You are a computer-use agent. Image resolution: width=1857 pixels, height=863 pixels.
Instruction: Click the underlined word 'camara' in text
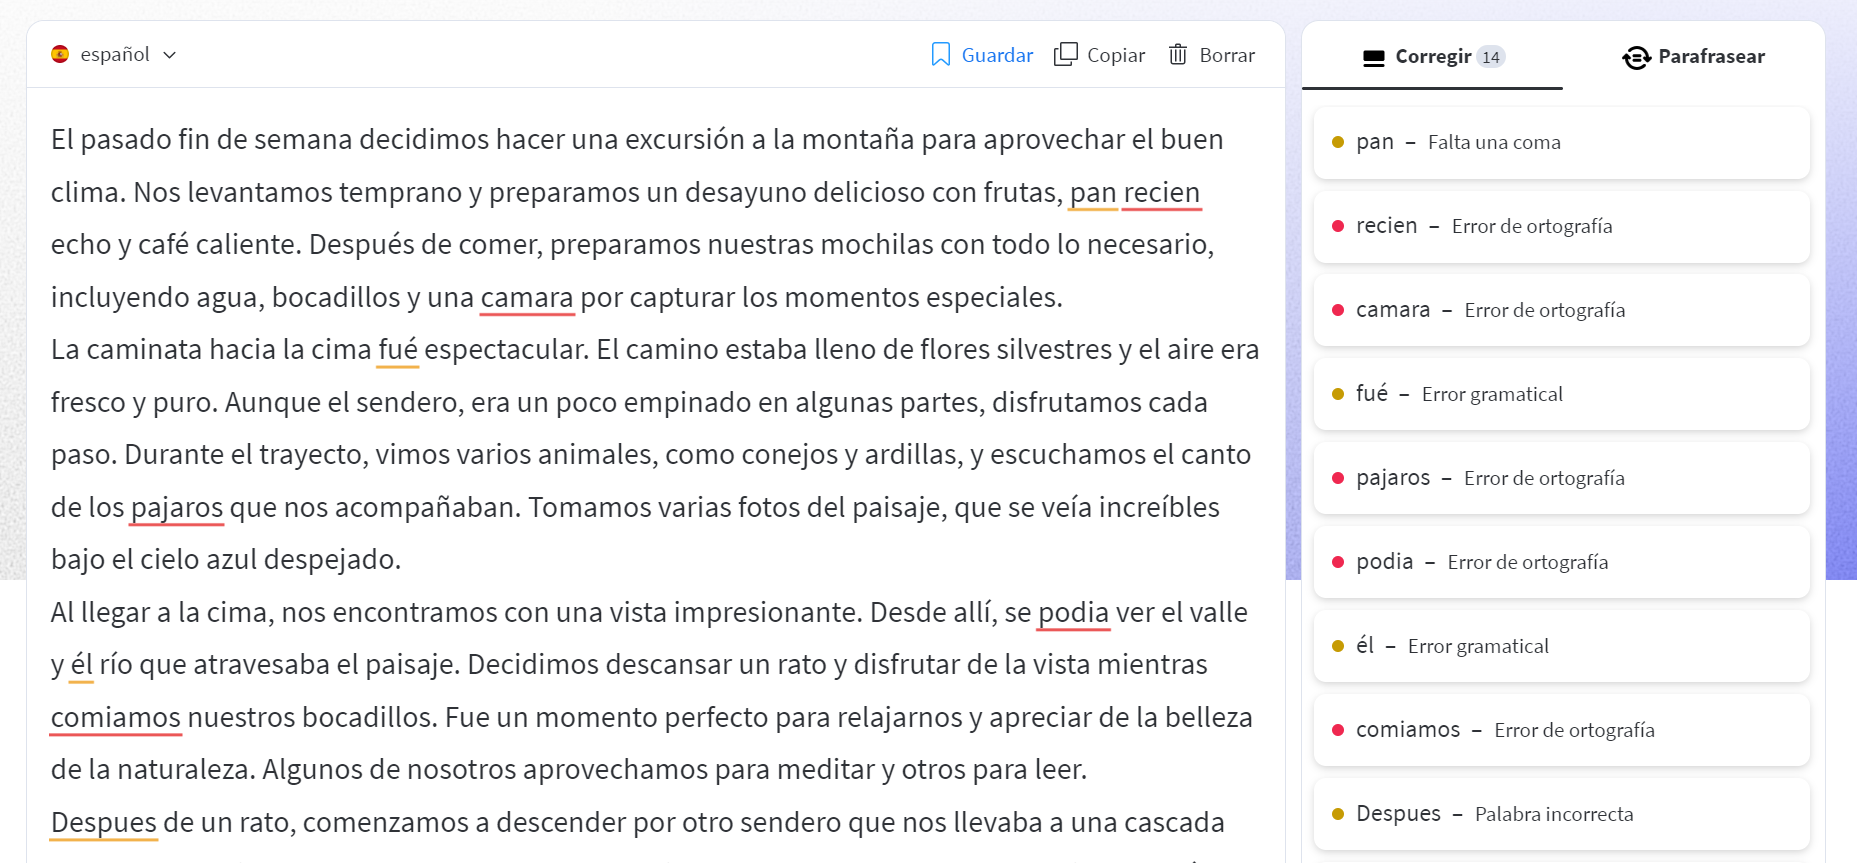527,298
